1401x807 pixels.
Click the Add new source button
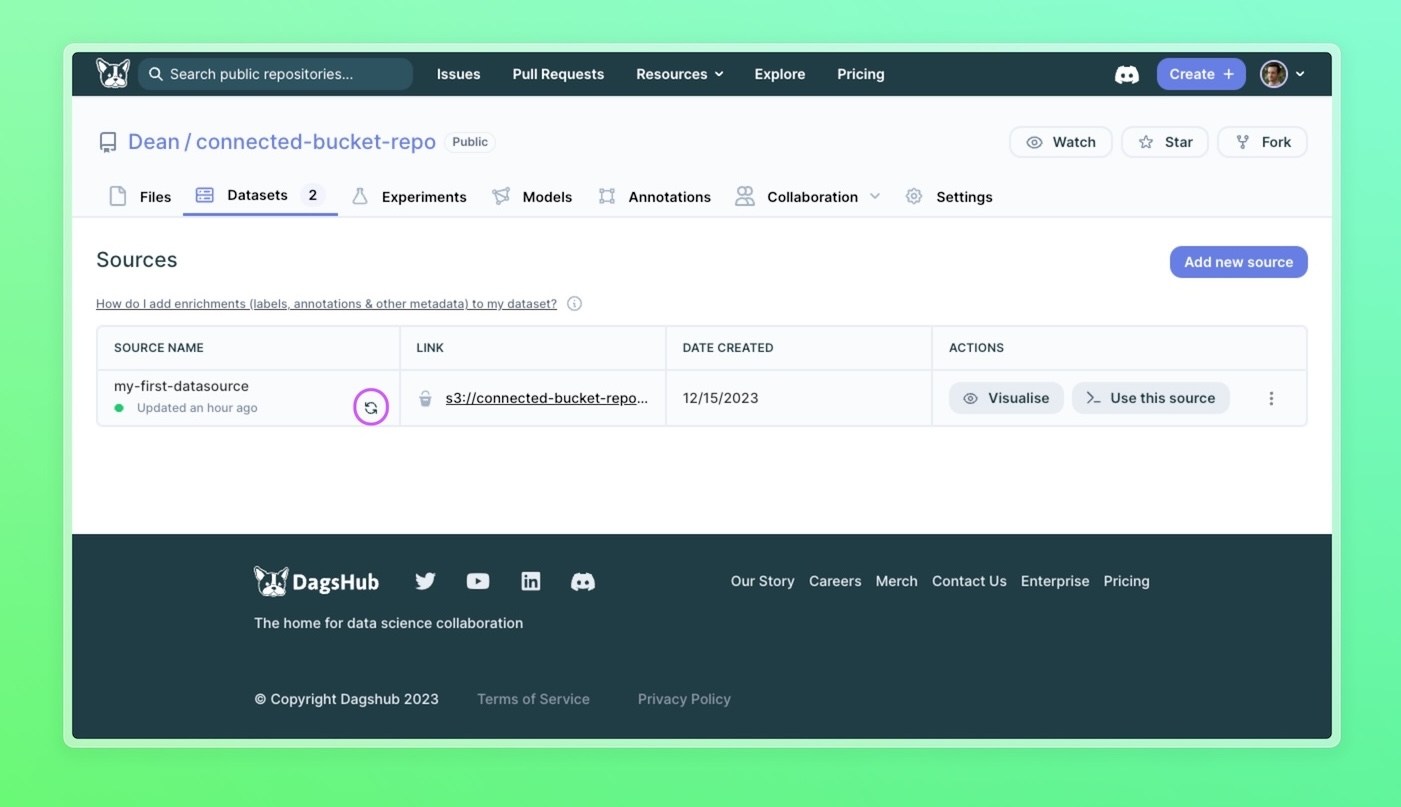pos(1238,262)
